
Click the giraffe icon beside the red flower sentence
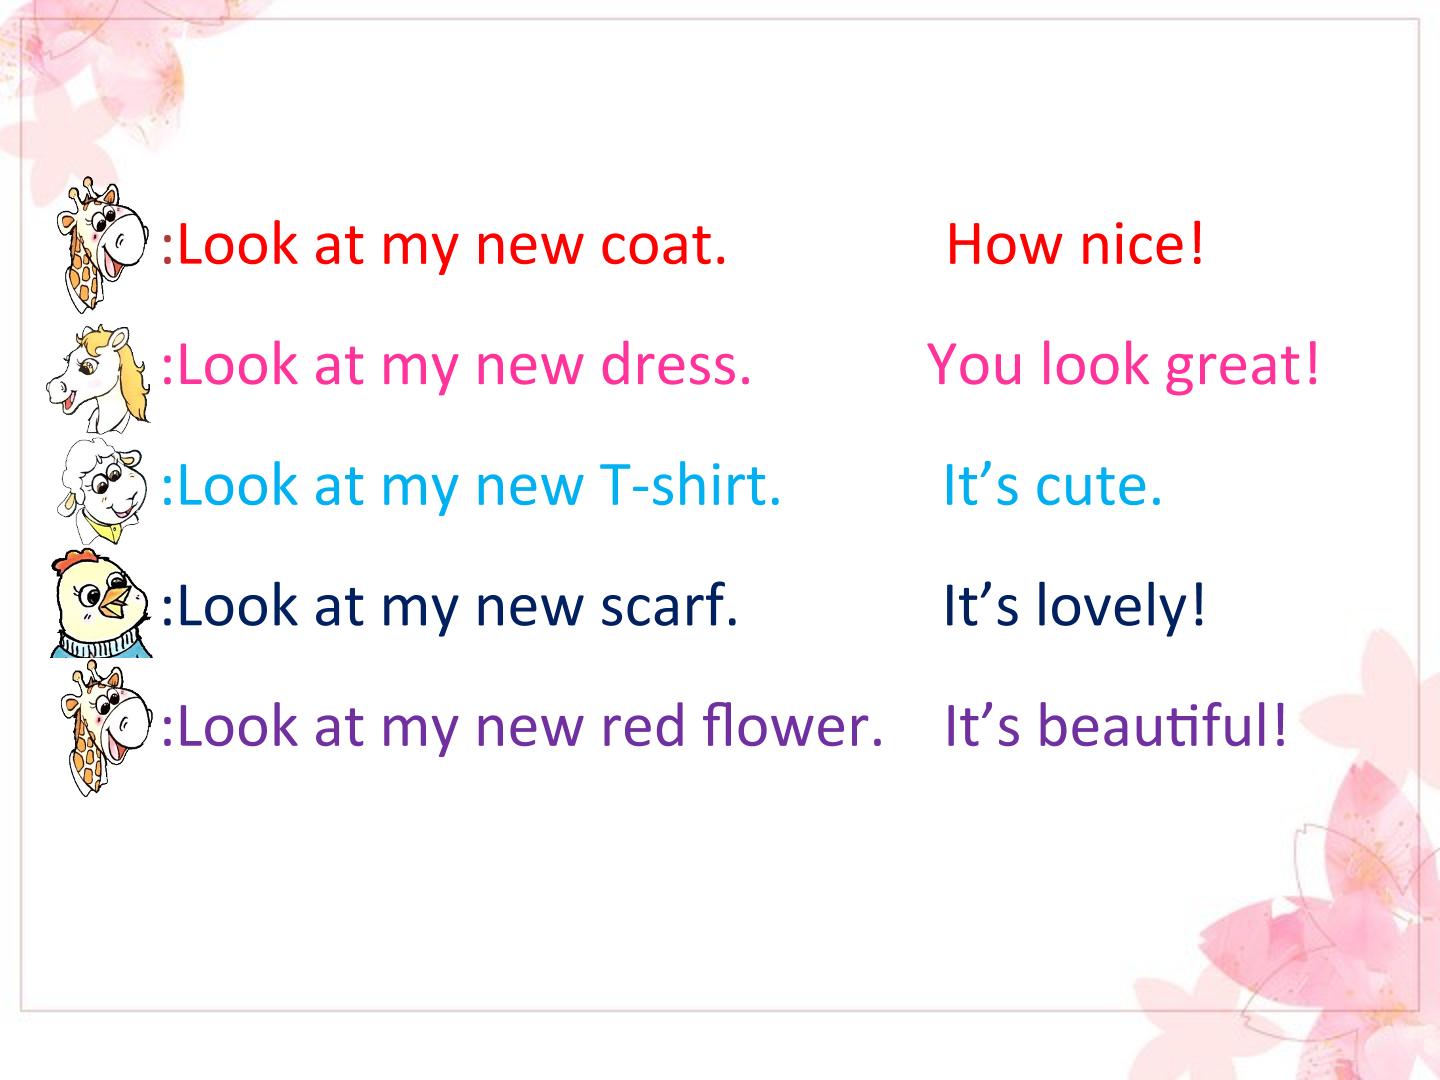pyautogui.click(x=103, y=727)
